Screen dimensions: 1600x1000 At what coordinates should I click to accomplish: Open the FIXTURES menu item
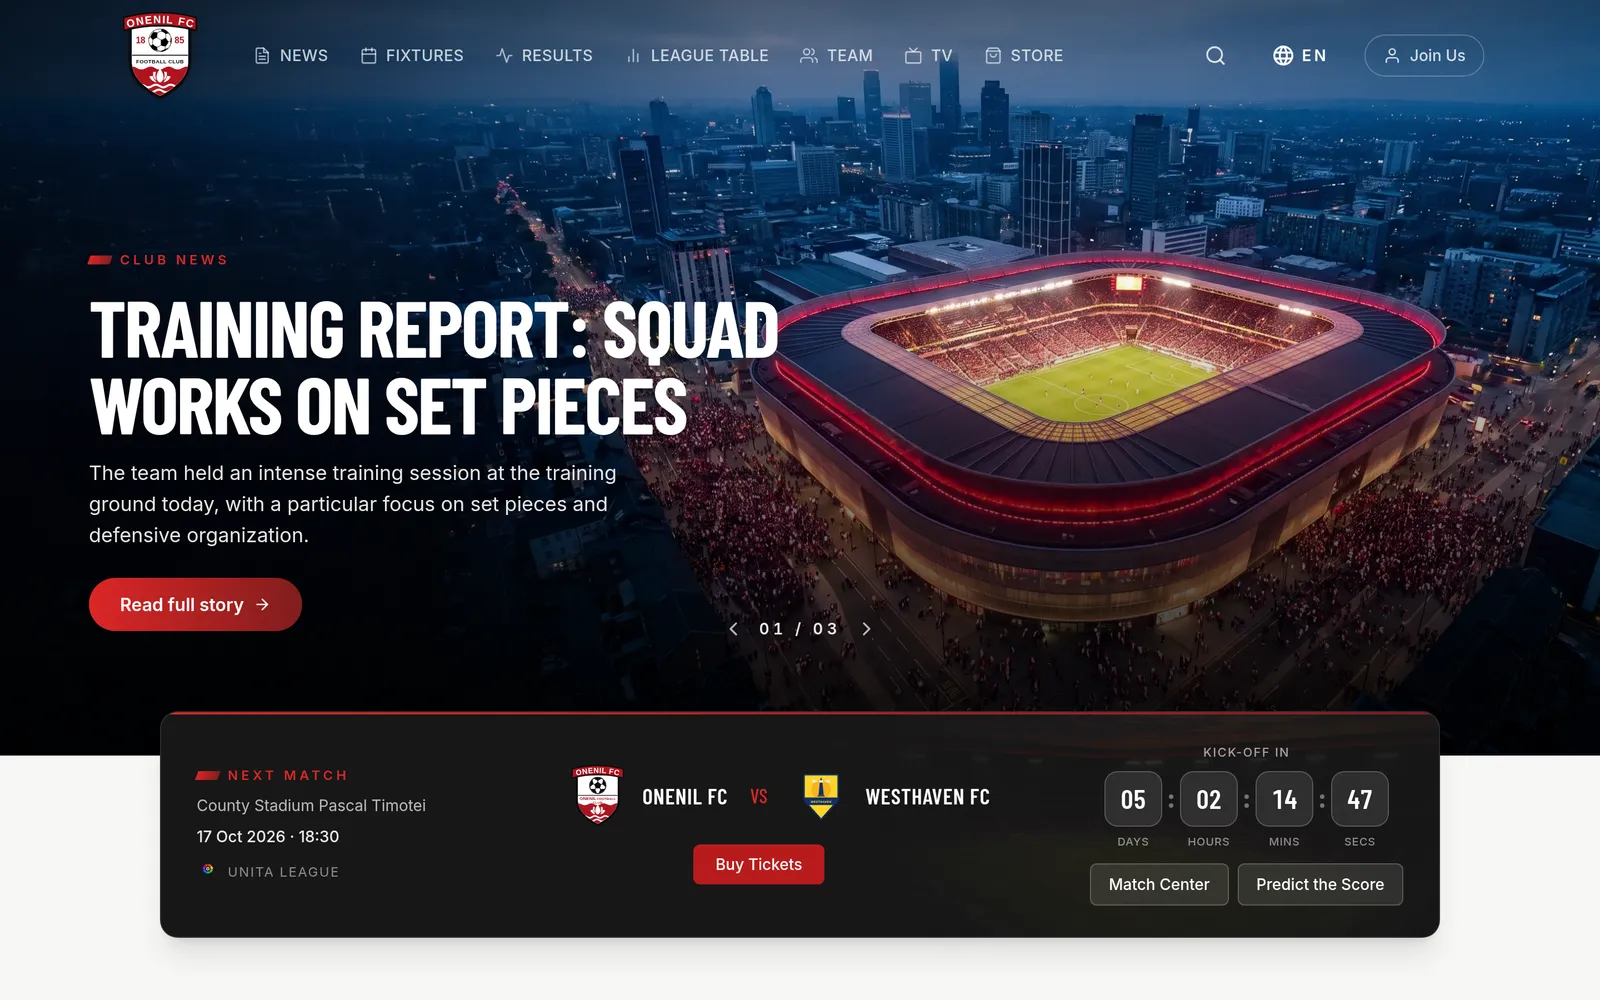(x=412, y=56)
